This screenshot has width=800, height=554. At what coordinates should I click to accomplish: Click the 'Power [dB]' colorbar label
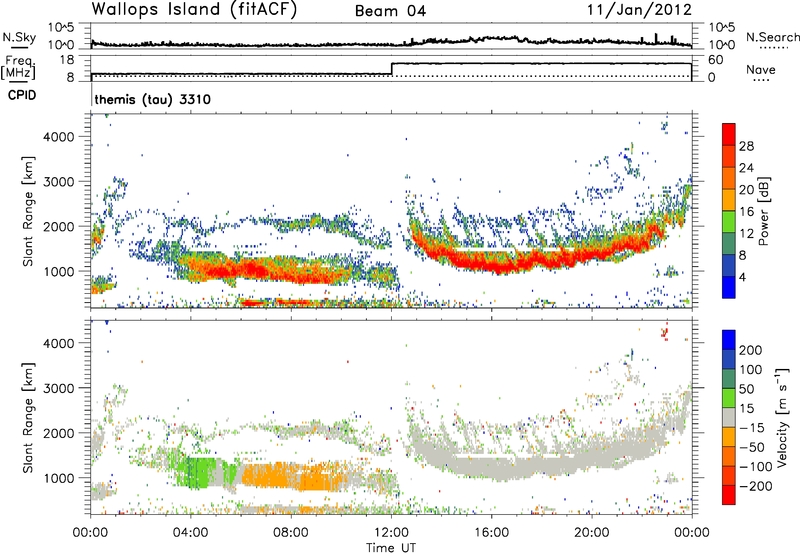pos(764,211)
